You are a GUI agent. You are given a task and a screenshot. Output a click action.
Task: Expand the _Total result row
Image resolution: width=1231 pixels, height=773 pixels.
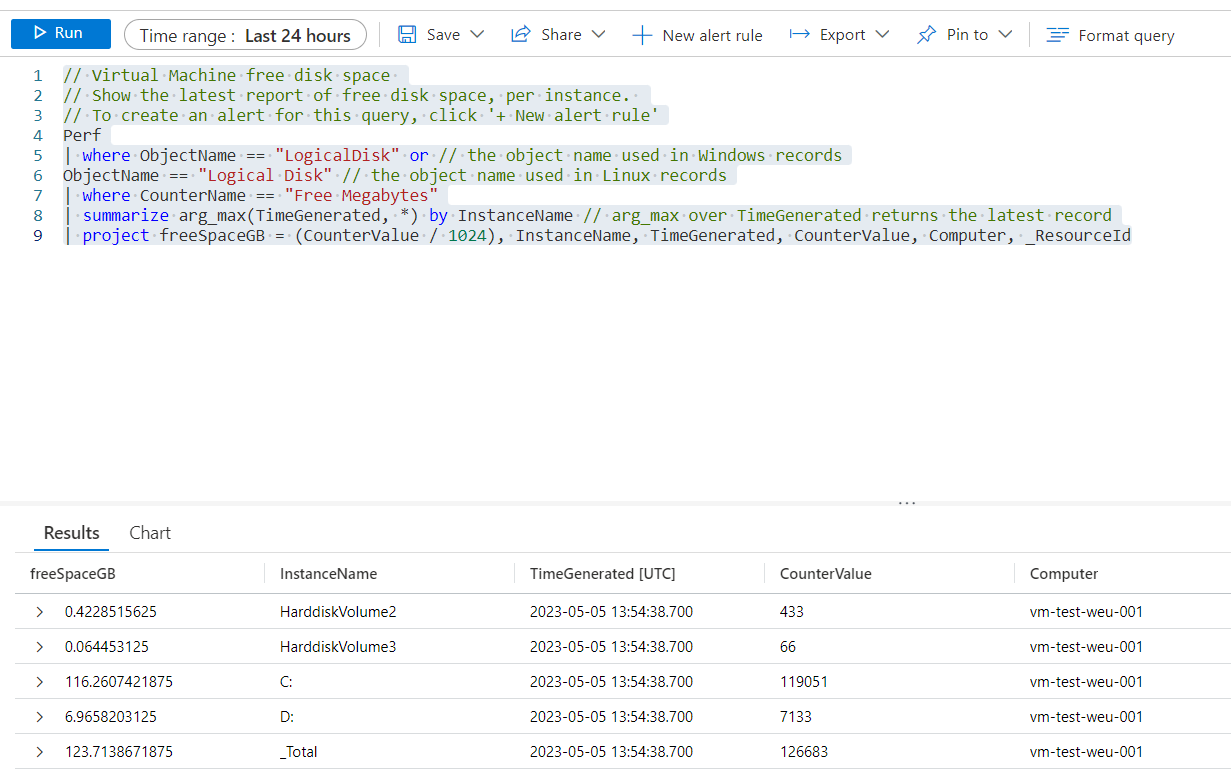39,751
